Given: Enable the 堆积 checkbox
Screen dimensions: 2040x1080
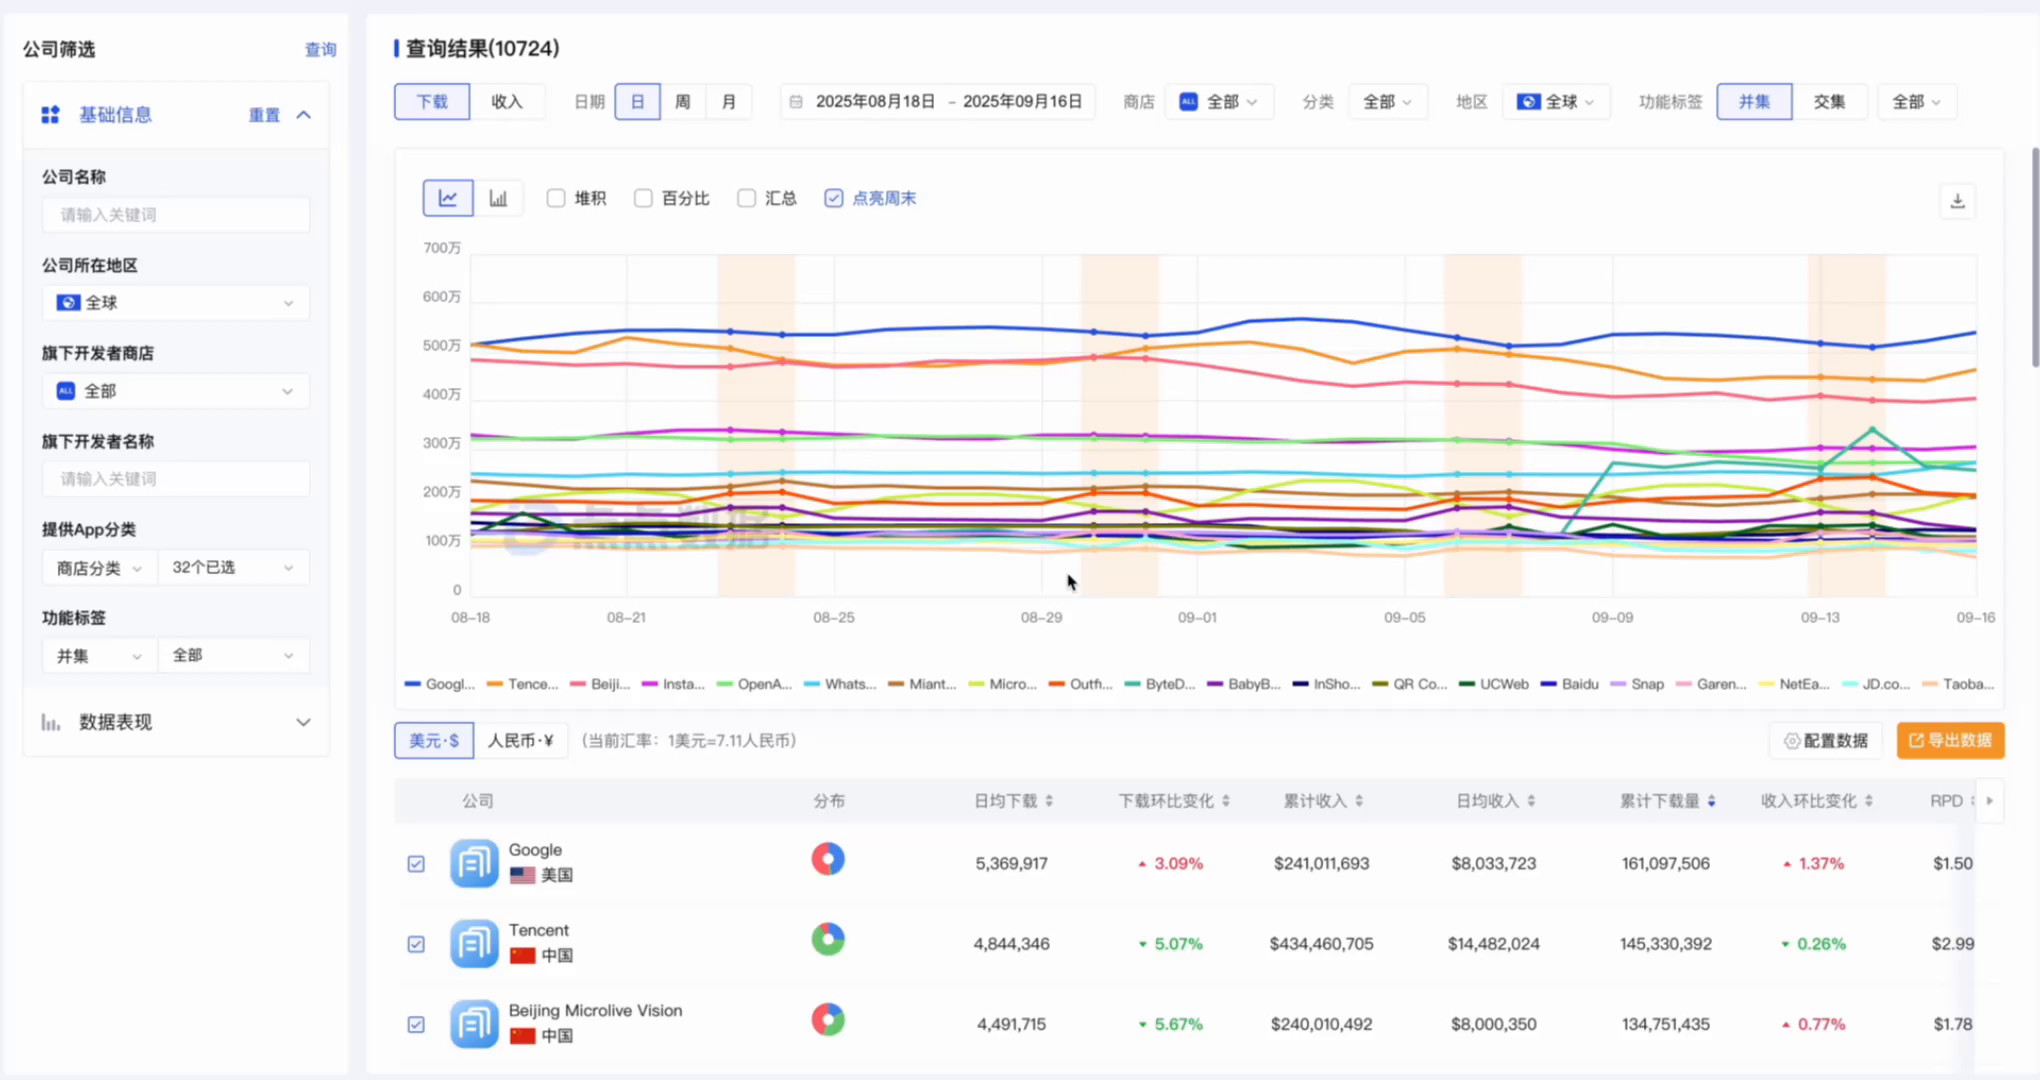Looking at the screenshot, I should pos(556,198).
